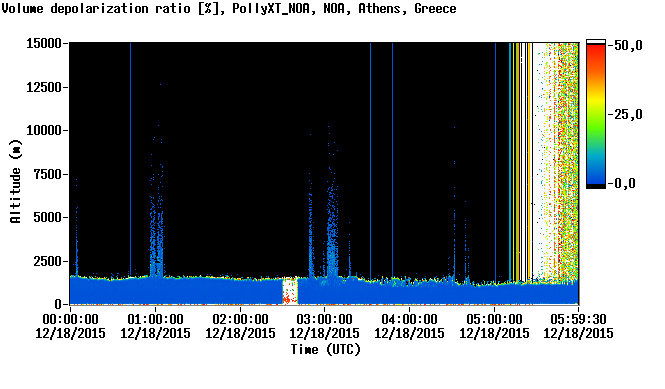Click the 7500 altitude tick label
The image size is (665, 389).
[x=48, y=174]
